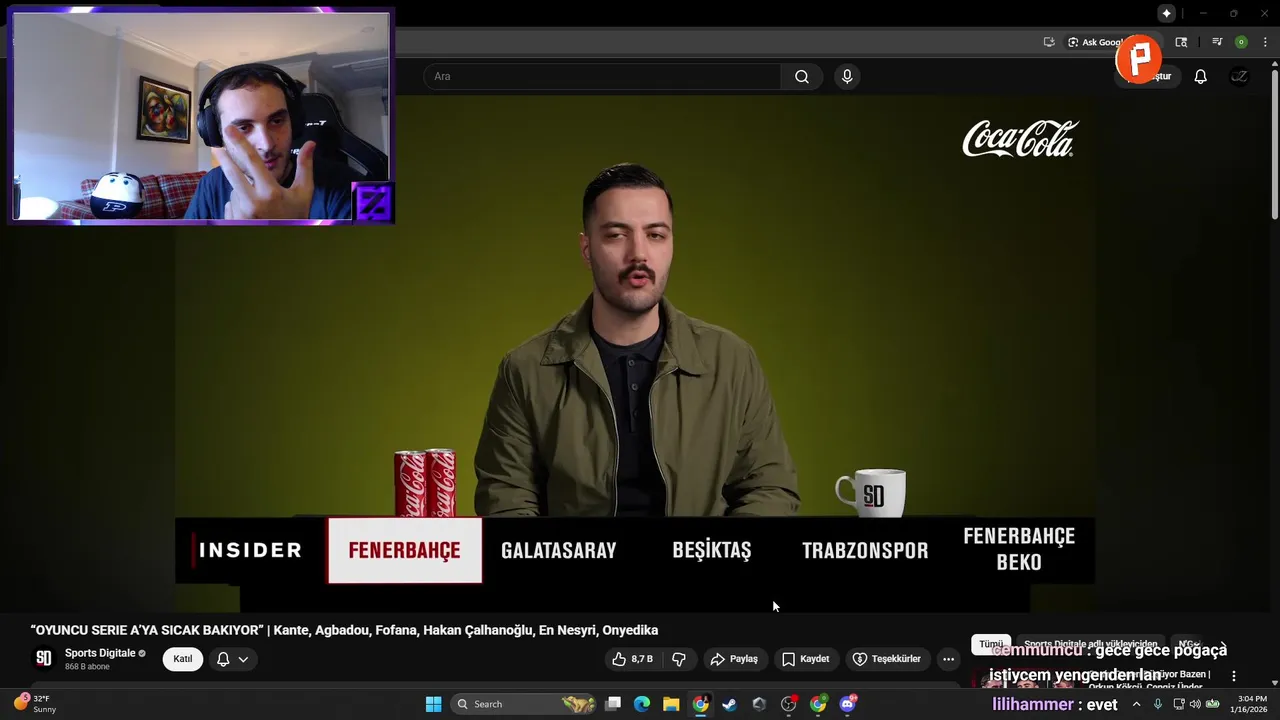1280x720 pixels.
Task: Open the weather widget showing 32°F Sunny
Action: point(34,704)
